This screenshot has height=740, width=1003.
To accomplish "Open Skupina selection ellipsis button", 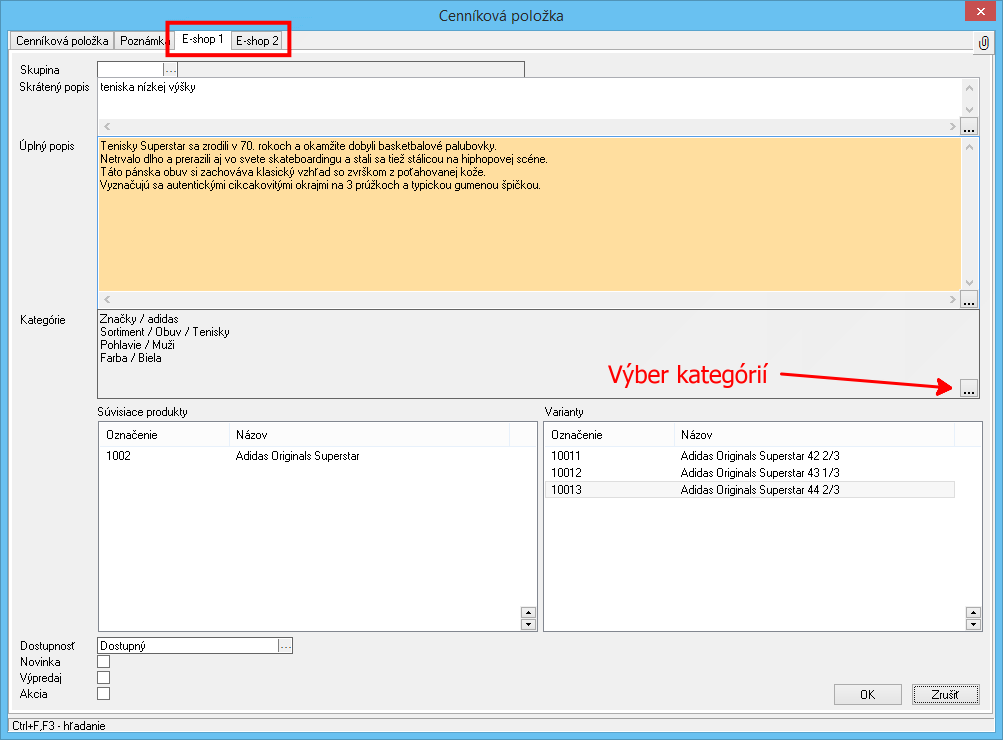I will 170,70.
